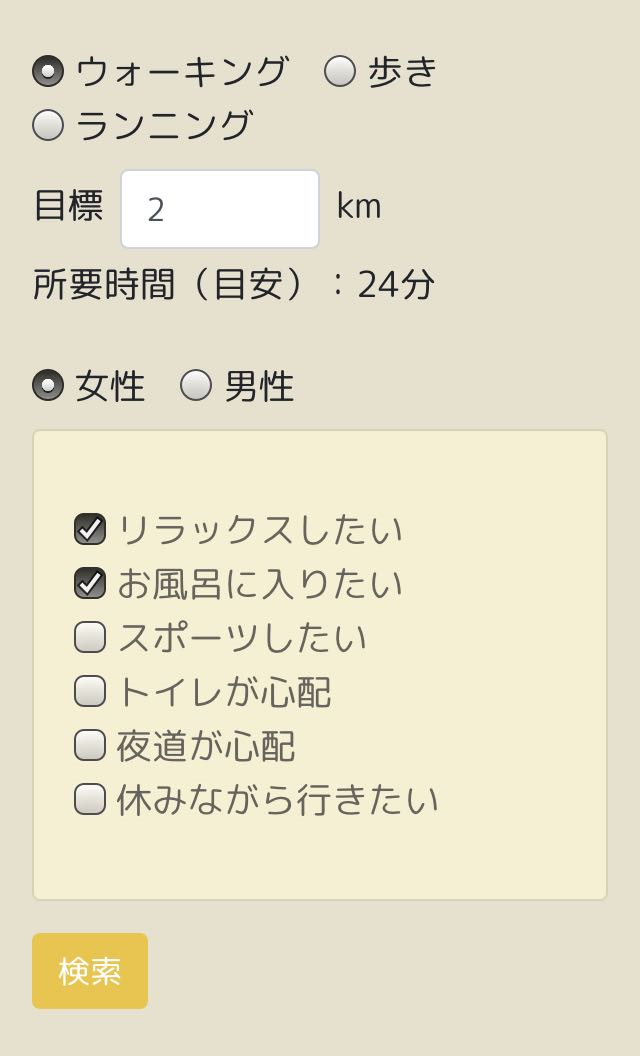Viewport: 640px width, 1056px height.
Task: Click the 男性 label text
Action: pyautogui.click(x=259, y=386)
